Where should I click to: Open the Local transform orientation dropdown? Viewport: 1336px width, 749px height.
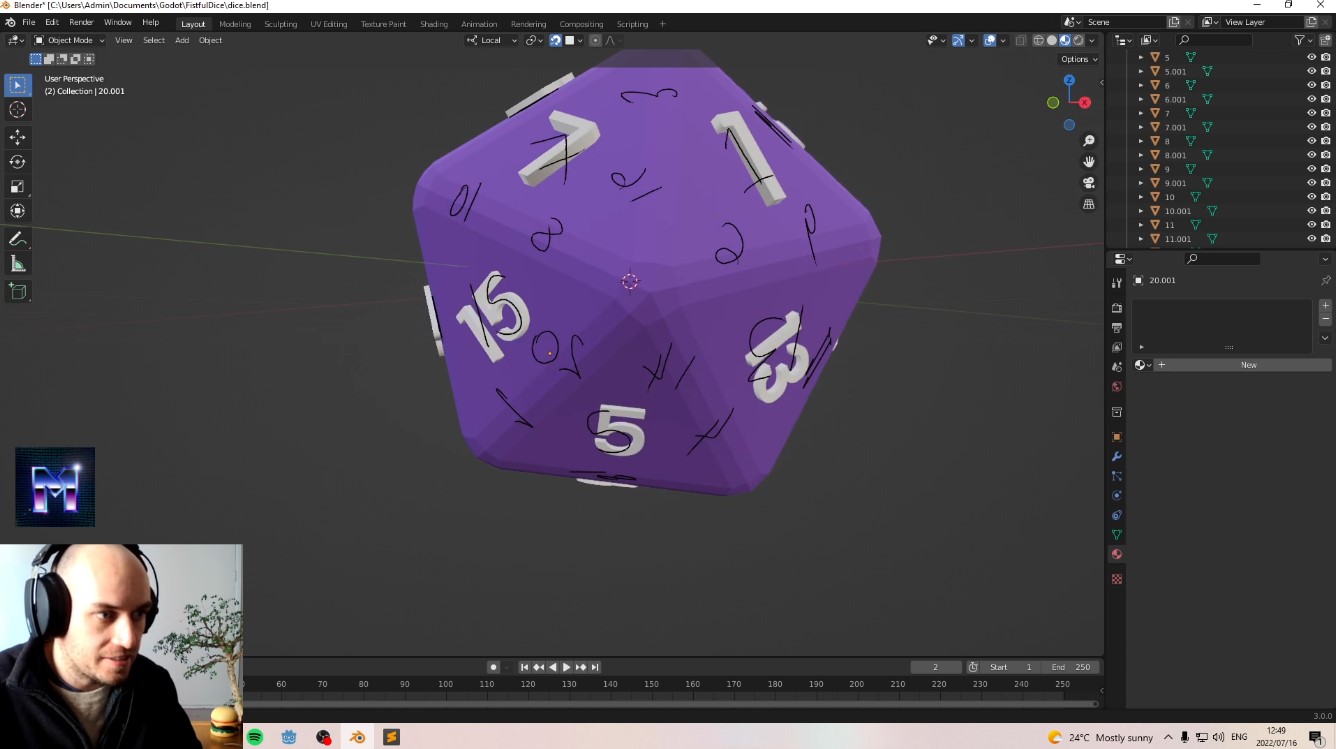click(x=493, y=40)
